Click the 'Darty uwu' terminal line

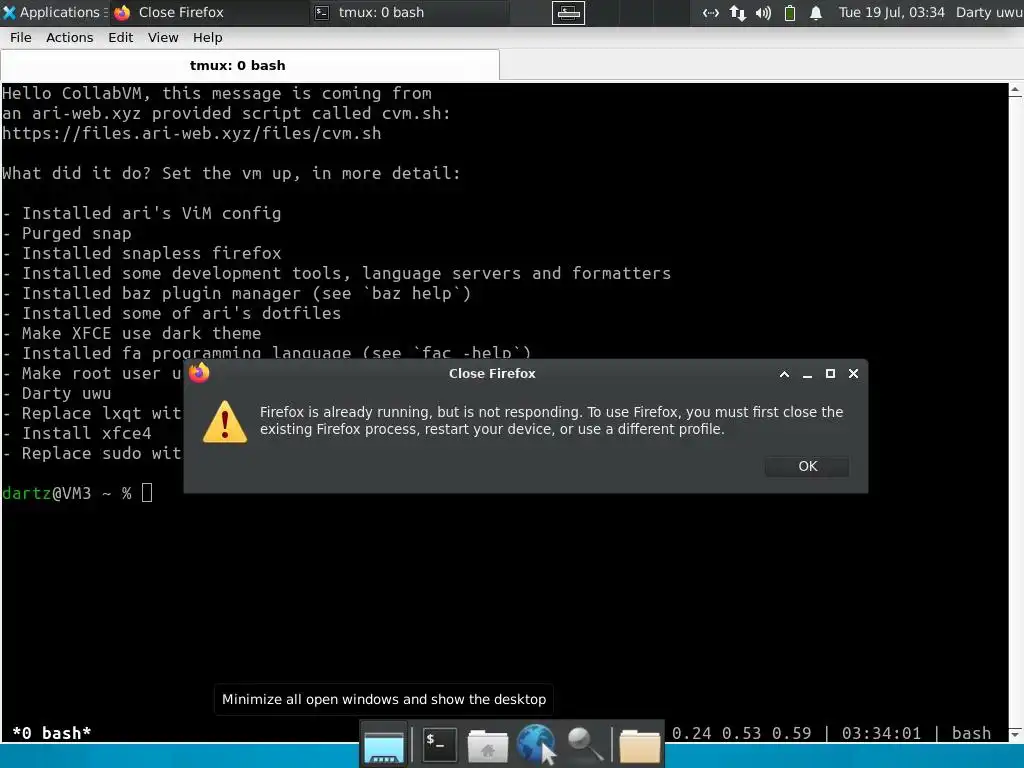click(56, 393)
